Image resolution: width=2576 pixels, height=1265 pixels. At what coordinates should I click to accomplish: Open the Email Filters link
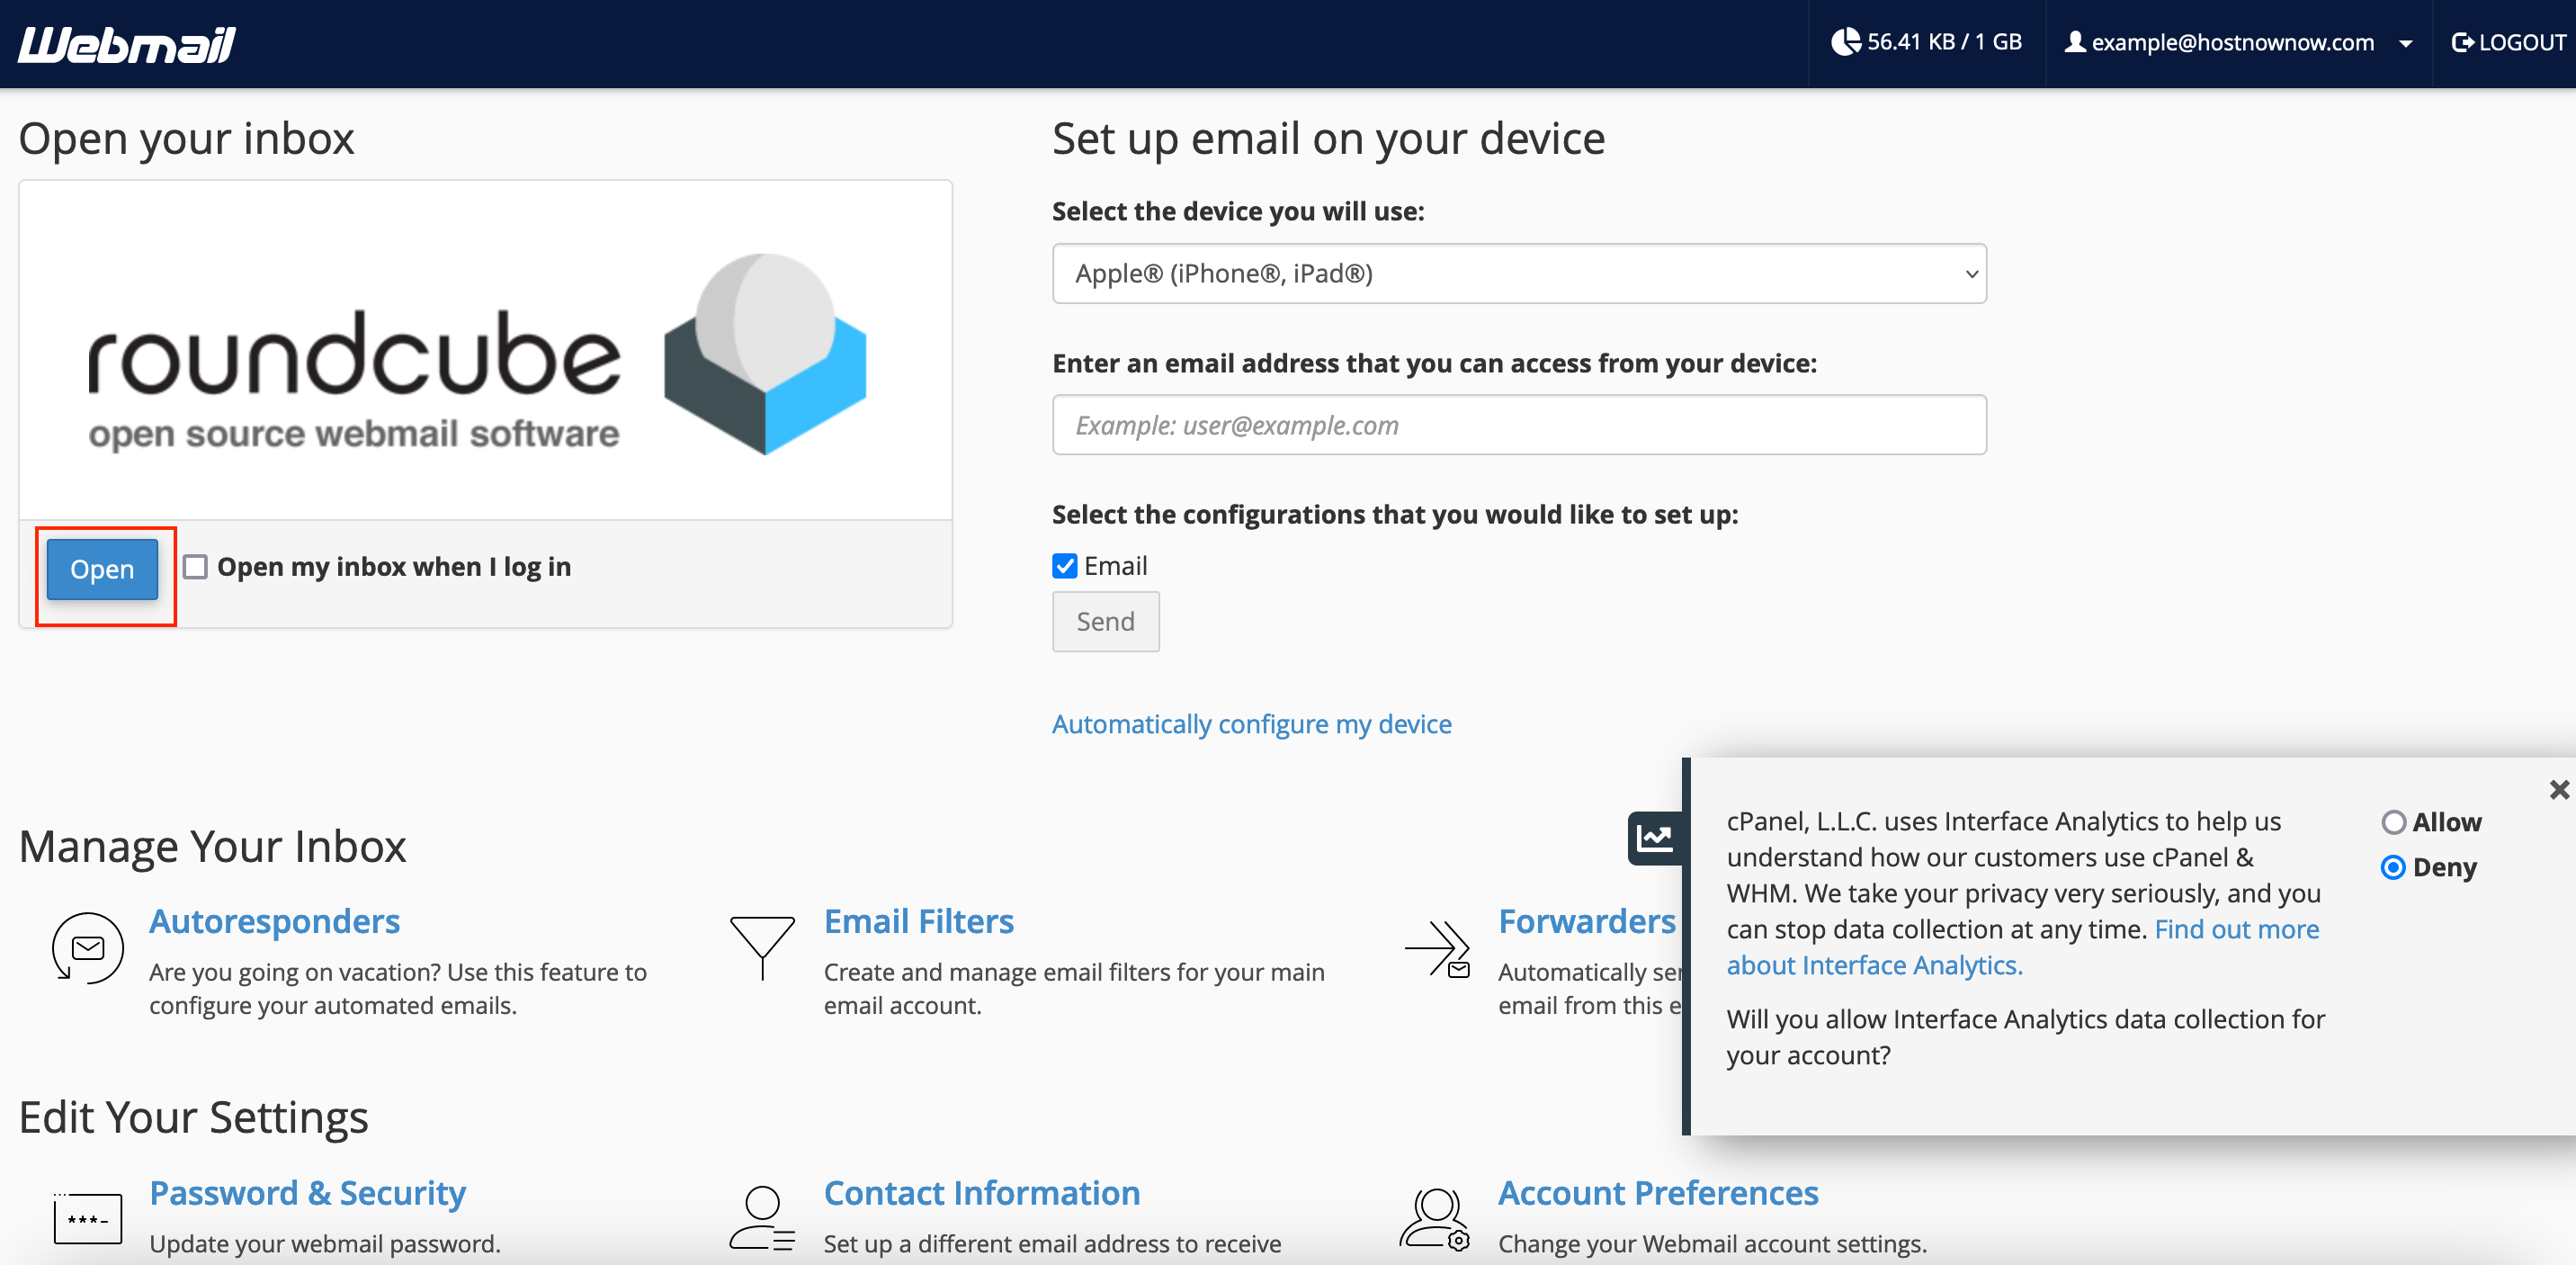[918, 921]
